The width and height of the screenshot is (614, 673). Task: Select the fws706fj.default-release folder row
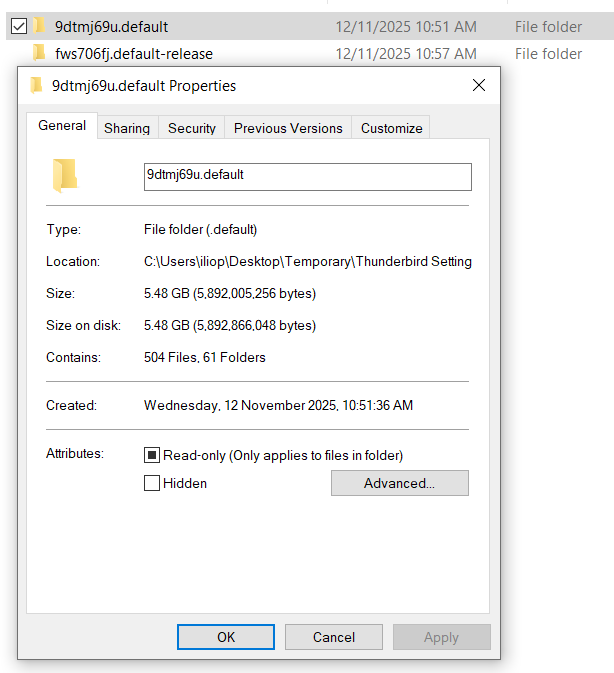(x=310, y=53)
